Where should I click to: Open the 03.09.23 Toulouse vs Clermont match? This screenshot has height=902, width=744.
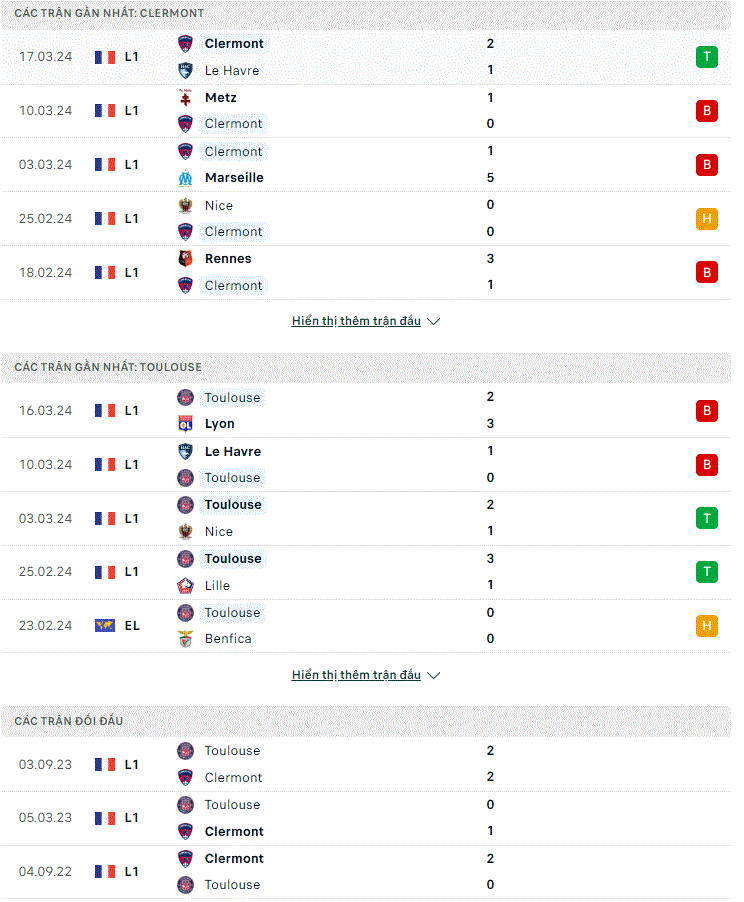click(x=366, y=764)
